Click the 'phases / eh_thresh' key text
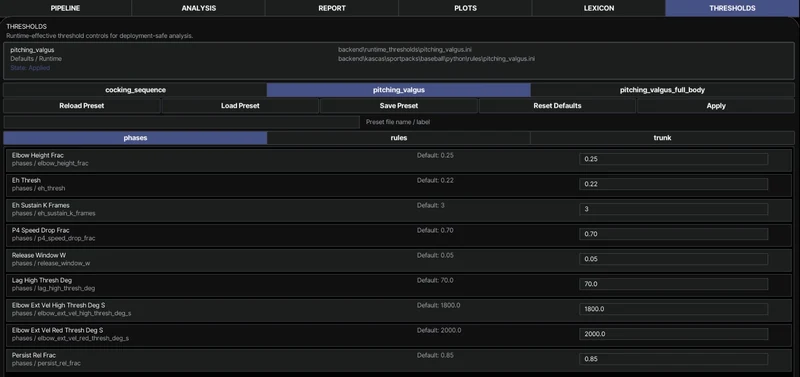Viewport: 800px width, 377px height. click(x=38, y=188)
